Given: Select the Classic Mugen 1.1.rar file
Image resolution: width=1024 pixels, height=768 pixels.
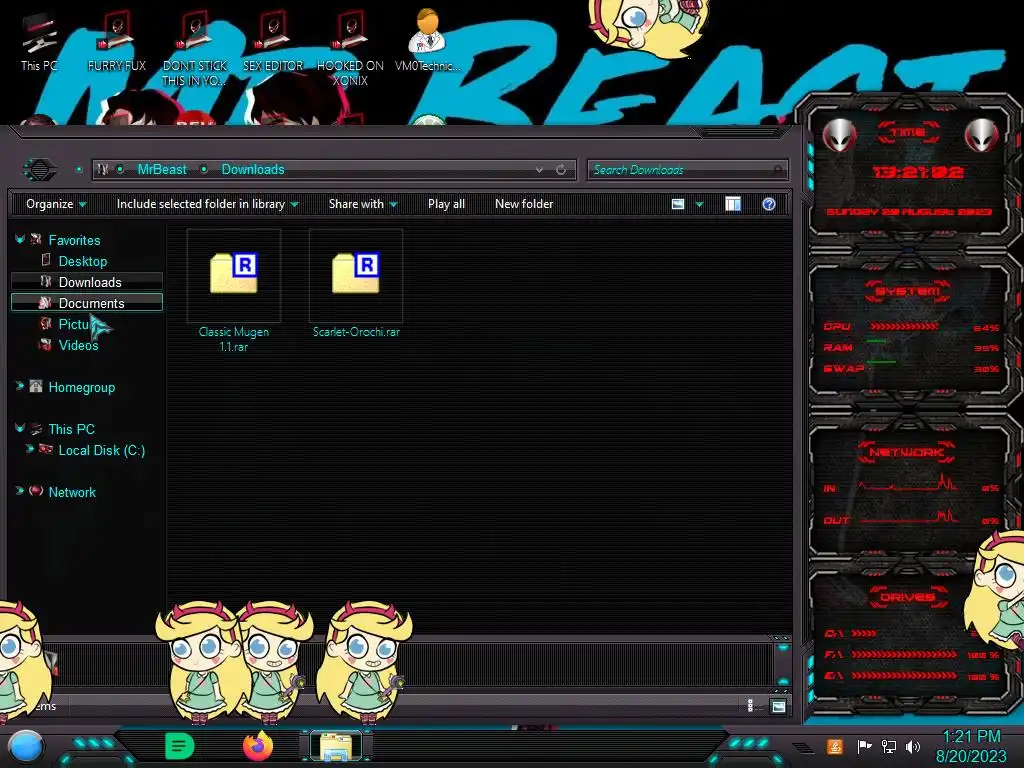Looking at the screenshot, I should tap(234, 291).
